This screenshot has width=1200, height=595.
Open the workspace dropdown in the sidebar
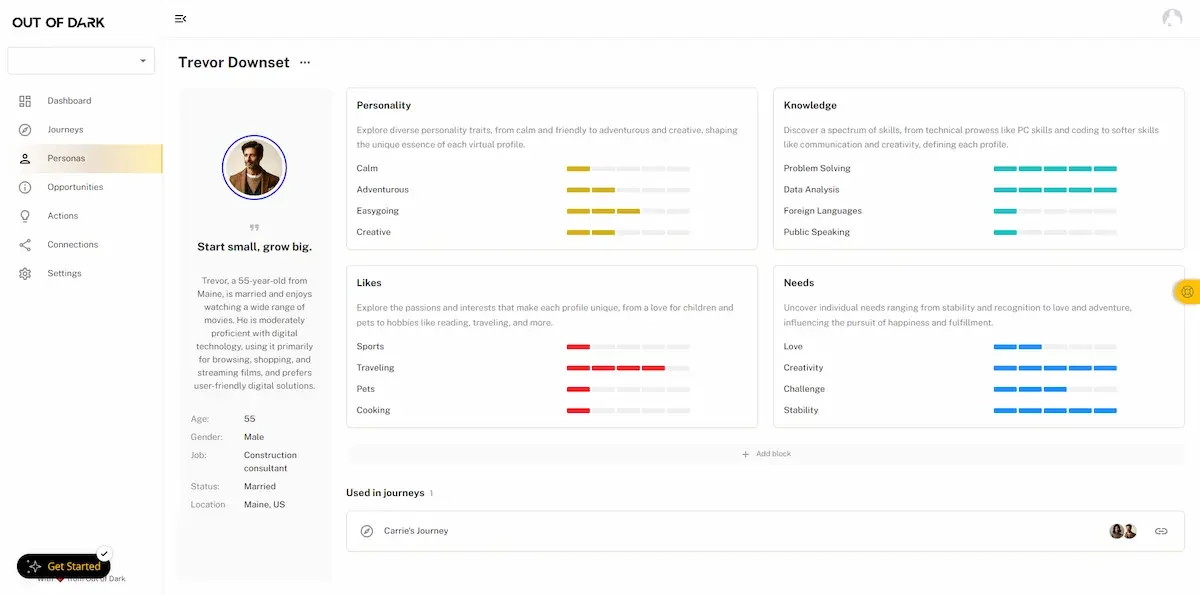(81, 61)
